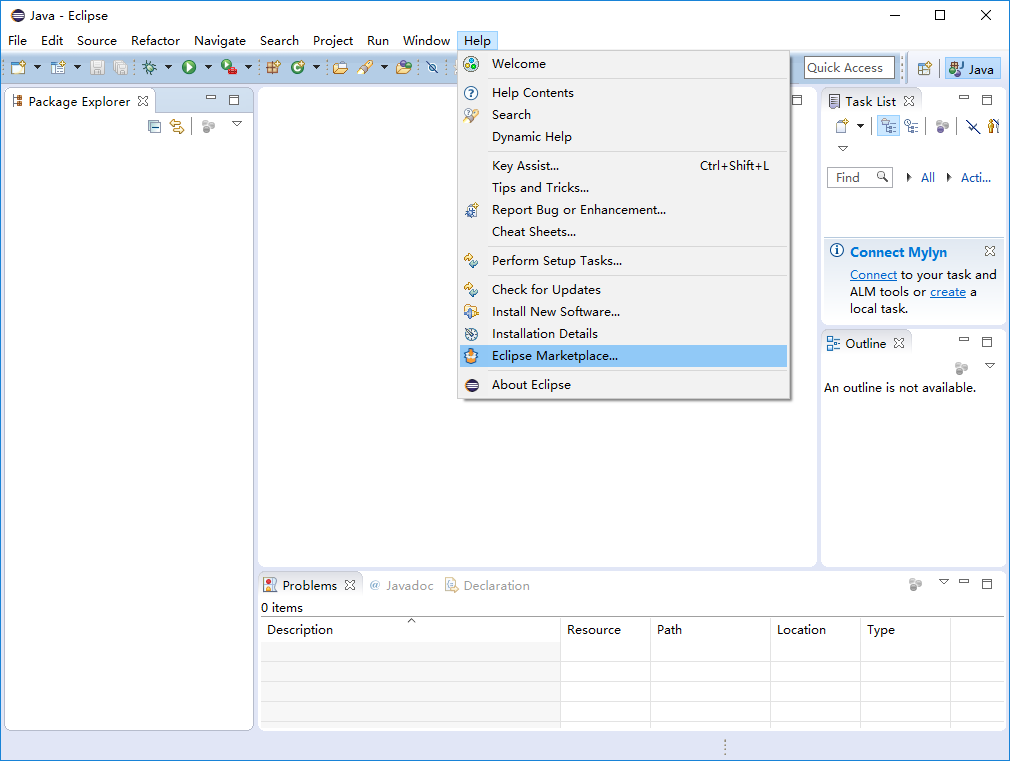This screenshot has width=1010, height=761.
Task: Switch to the Java perspective button
Action: (972, 68)
